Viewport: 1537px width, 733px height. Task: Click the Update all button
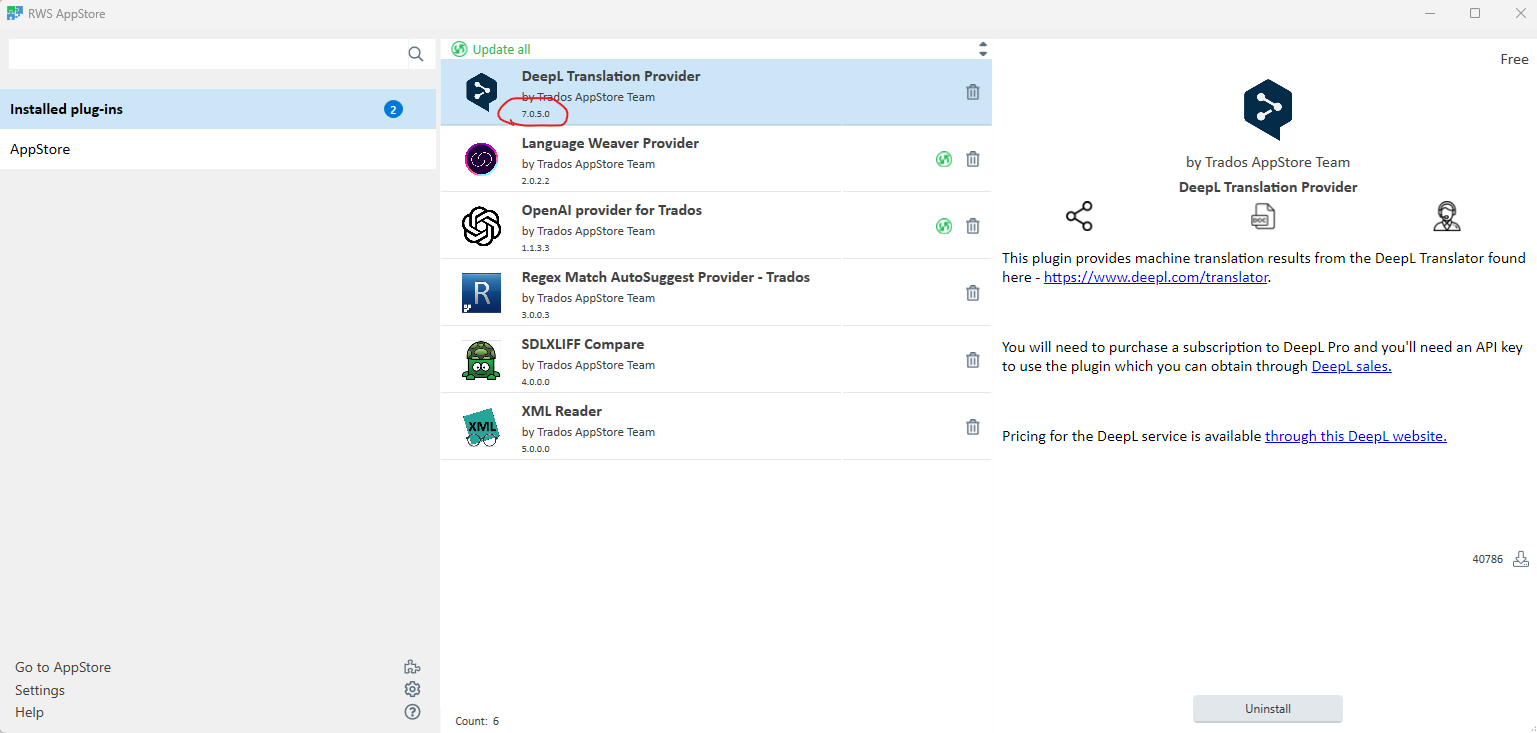491,49
